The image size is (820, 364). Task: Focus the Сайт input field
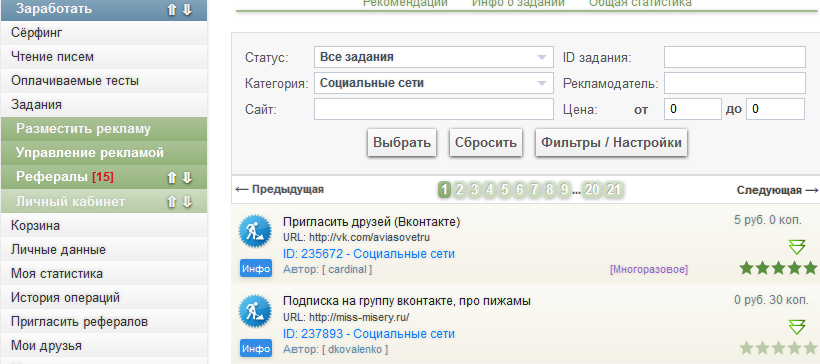pos(434,109)
